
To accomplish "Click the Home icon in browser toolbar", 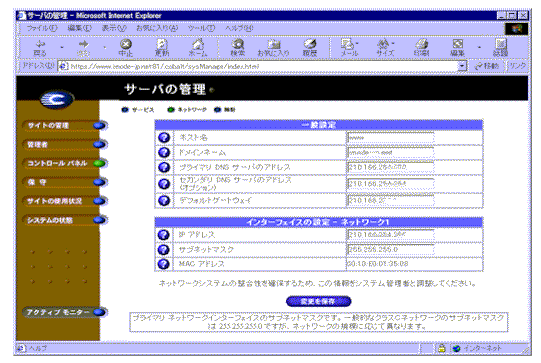I will point(198,48).
